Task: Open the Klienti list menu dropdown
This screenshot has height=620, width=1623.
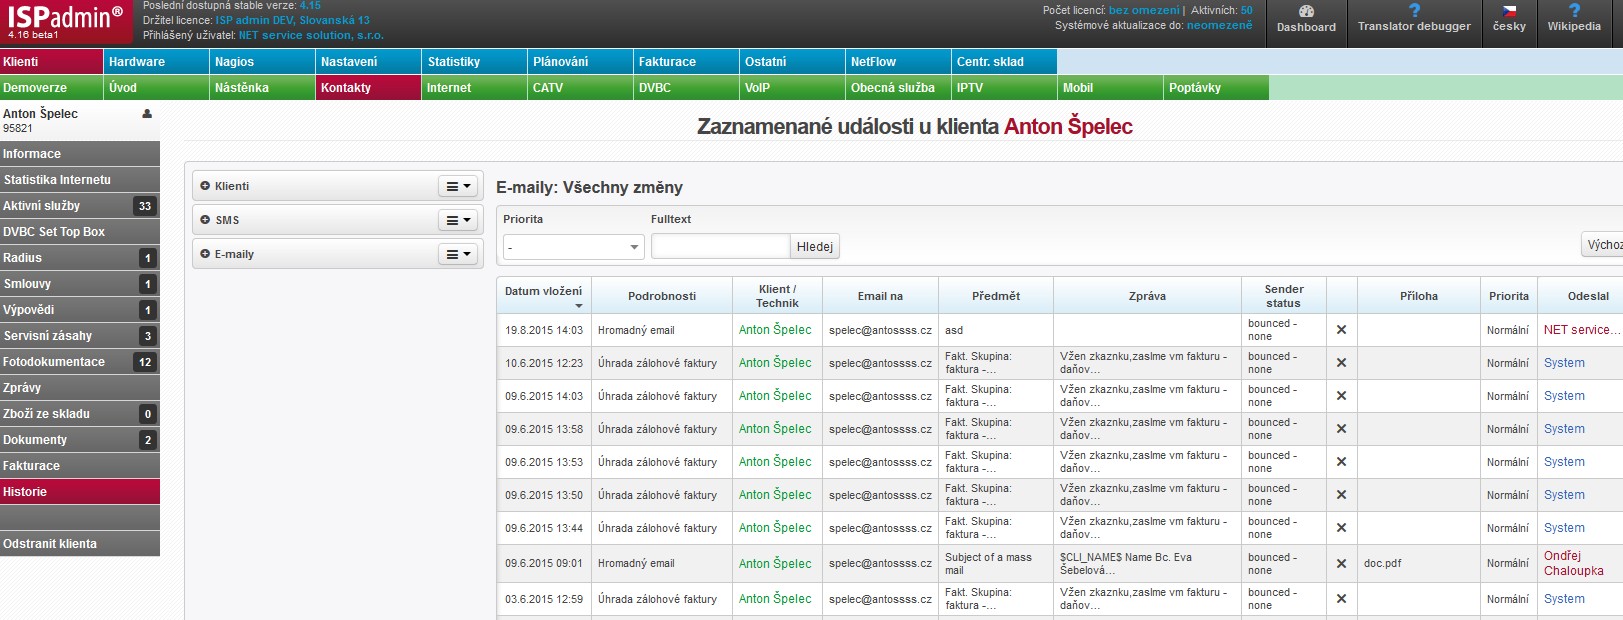Action: pos(458,186)
